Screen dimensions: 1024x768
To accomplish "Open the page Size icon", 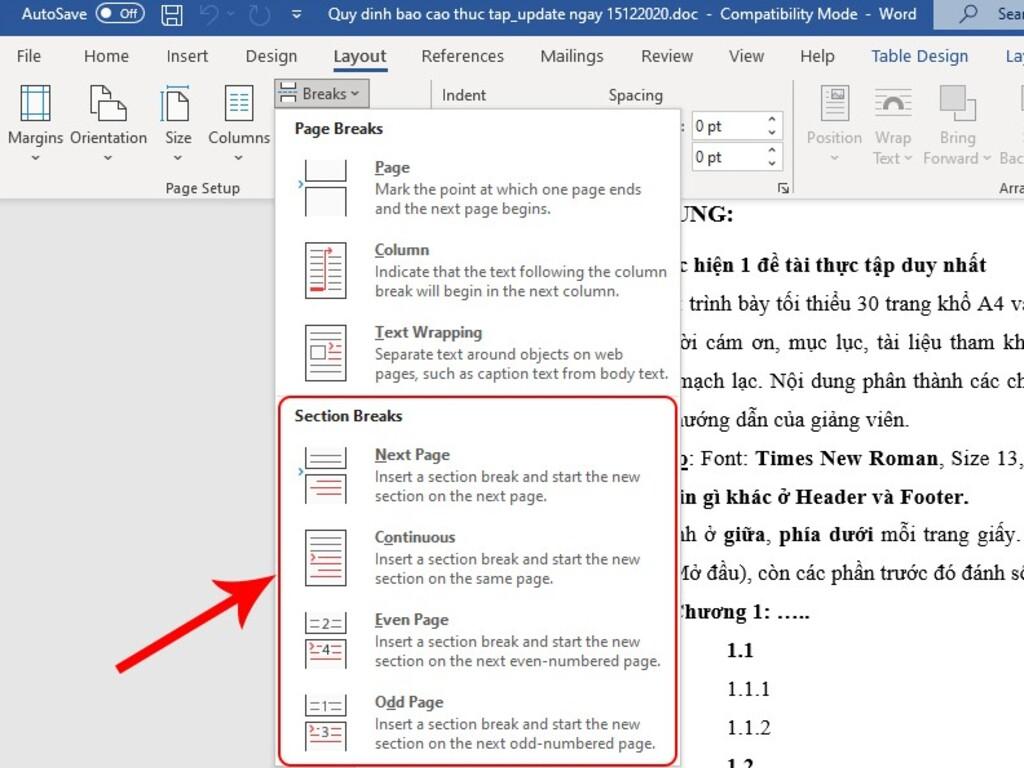I will (178, 104).
